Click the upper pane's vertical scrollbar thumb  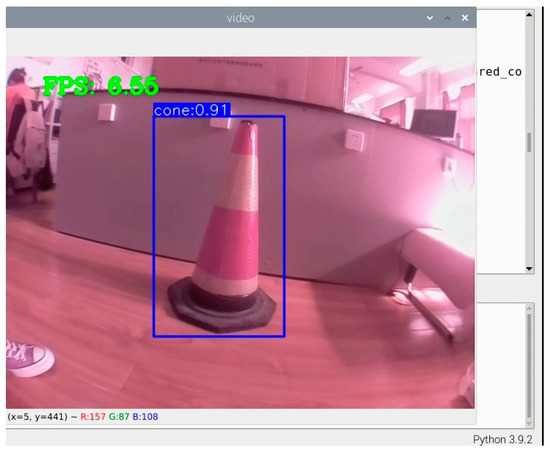click(x=529, y=142)
